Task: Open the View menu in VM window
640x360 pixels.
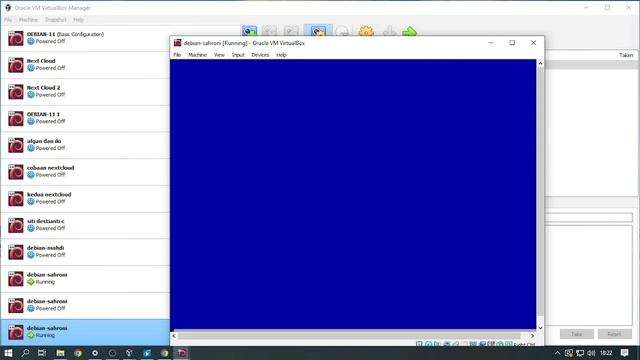Action: tap(220, 55)
